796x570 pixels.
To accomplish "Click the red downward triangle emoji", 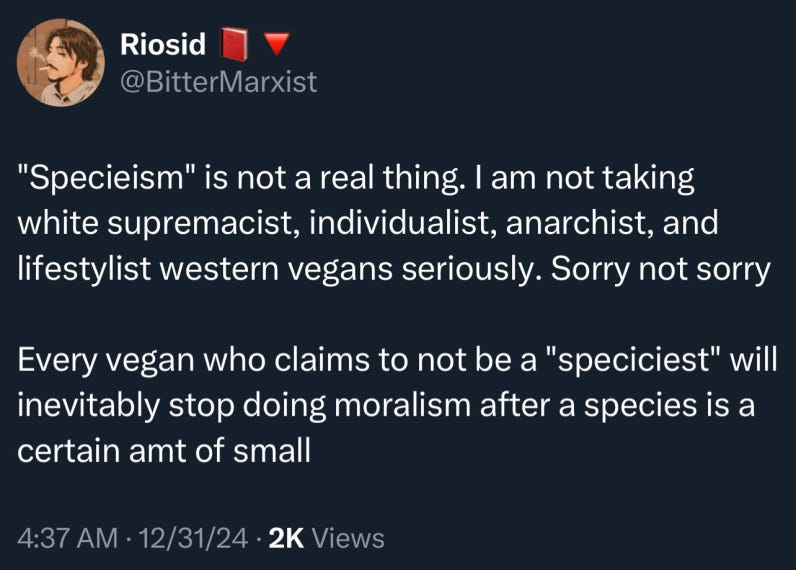I will point(275,45).
